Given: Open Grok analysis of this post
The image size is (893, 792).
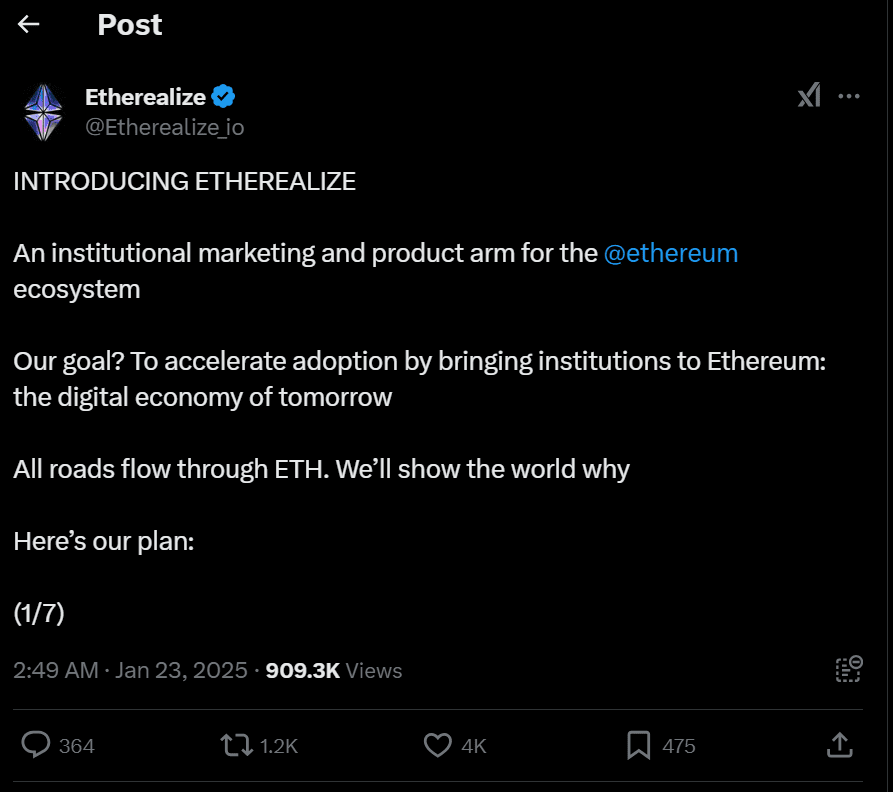Looking at the screenshot, I should [x=807, y=96].
